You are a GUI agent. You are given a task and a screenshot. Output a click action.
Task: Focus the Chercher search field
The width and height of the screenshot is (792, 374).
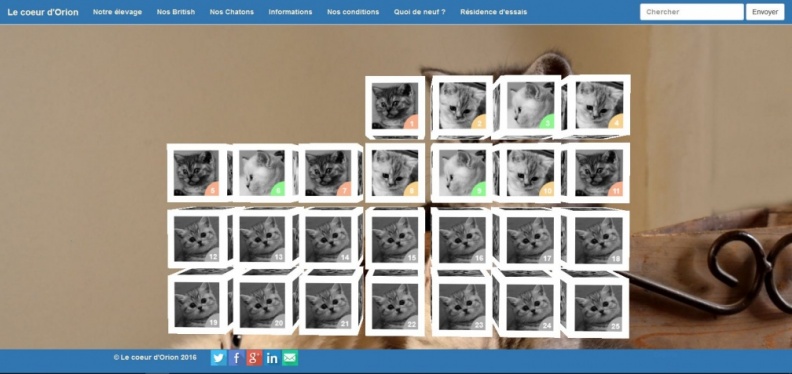[x=691, y=12]
